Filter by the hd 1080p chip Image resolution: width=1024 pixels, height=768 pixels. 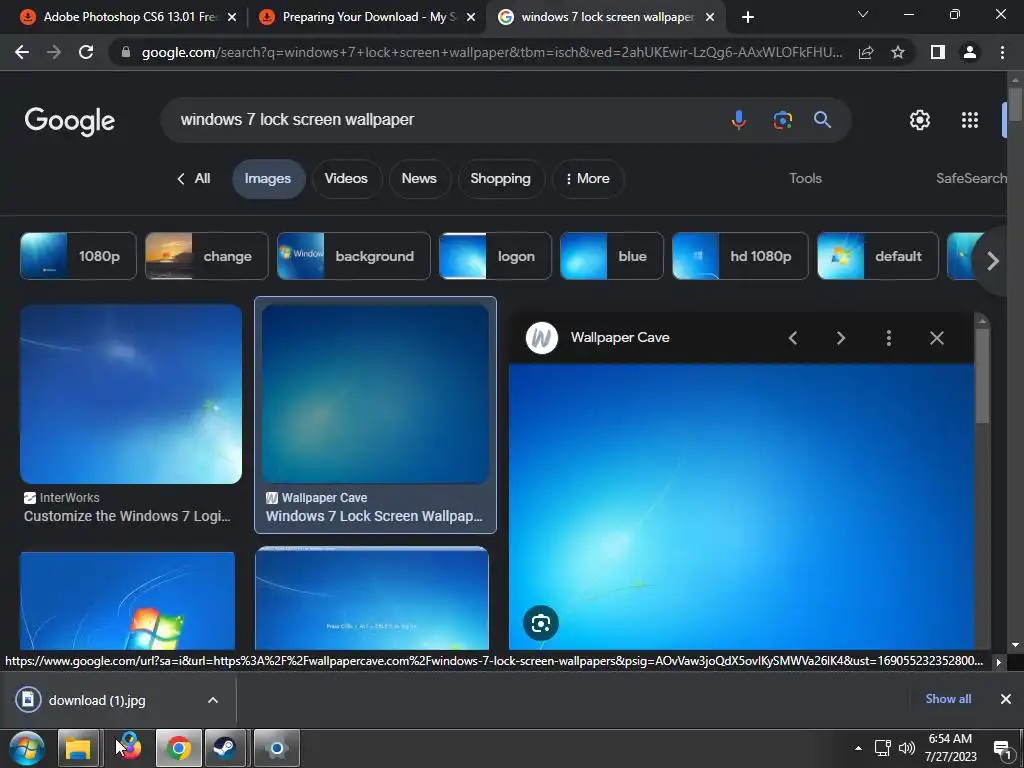coord(740,256)
